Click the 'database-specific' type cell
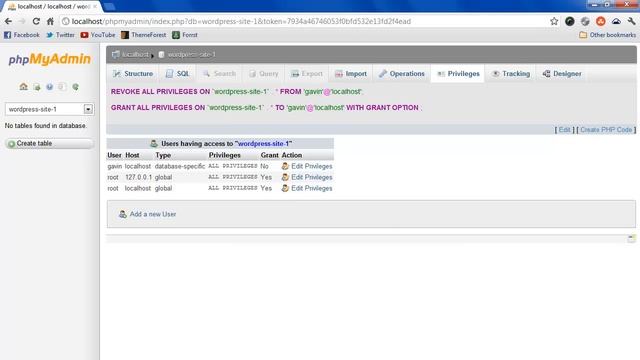The image size is (640, 360). point(180,166)
